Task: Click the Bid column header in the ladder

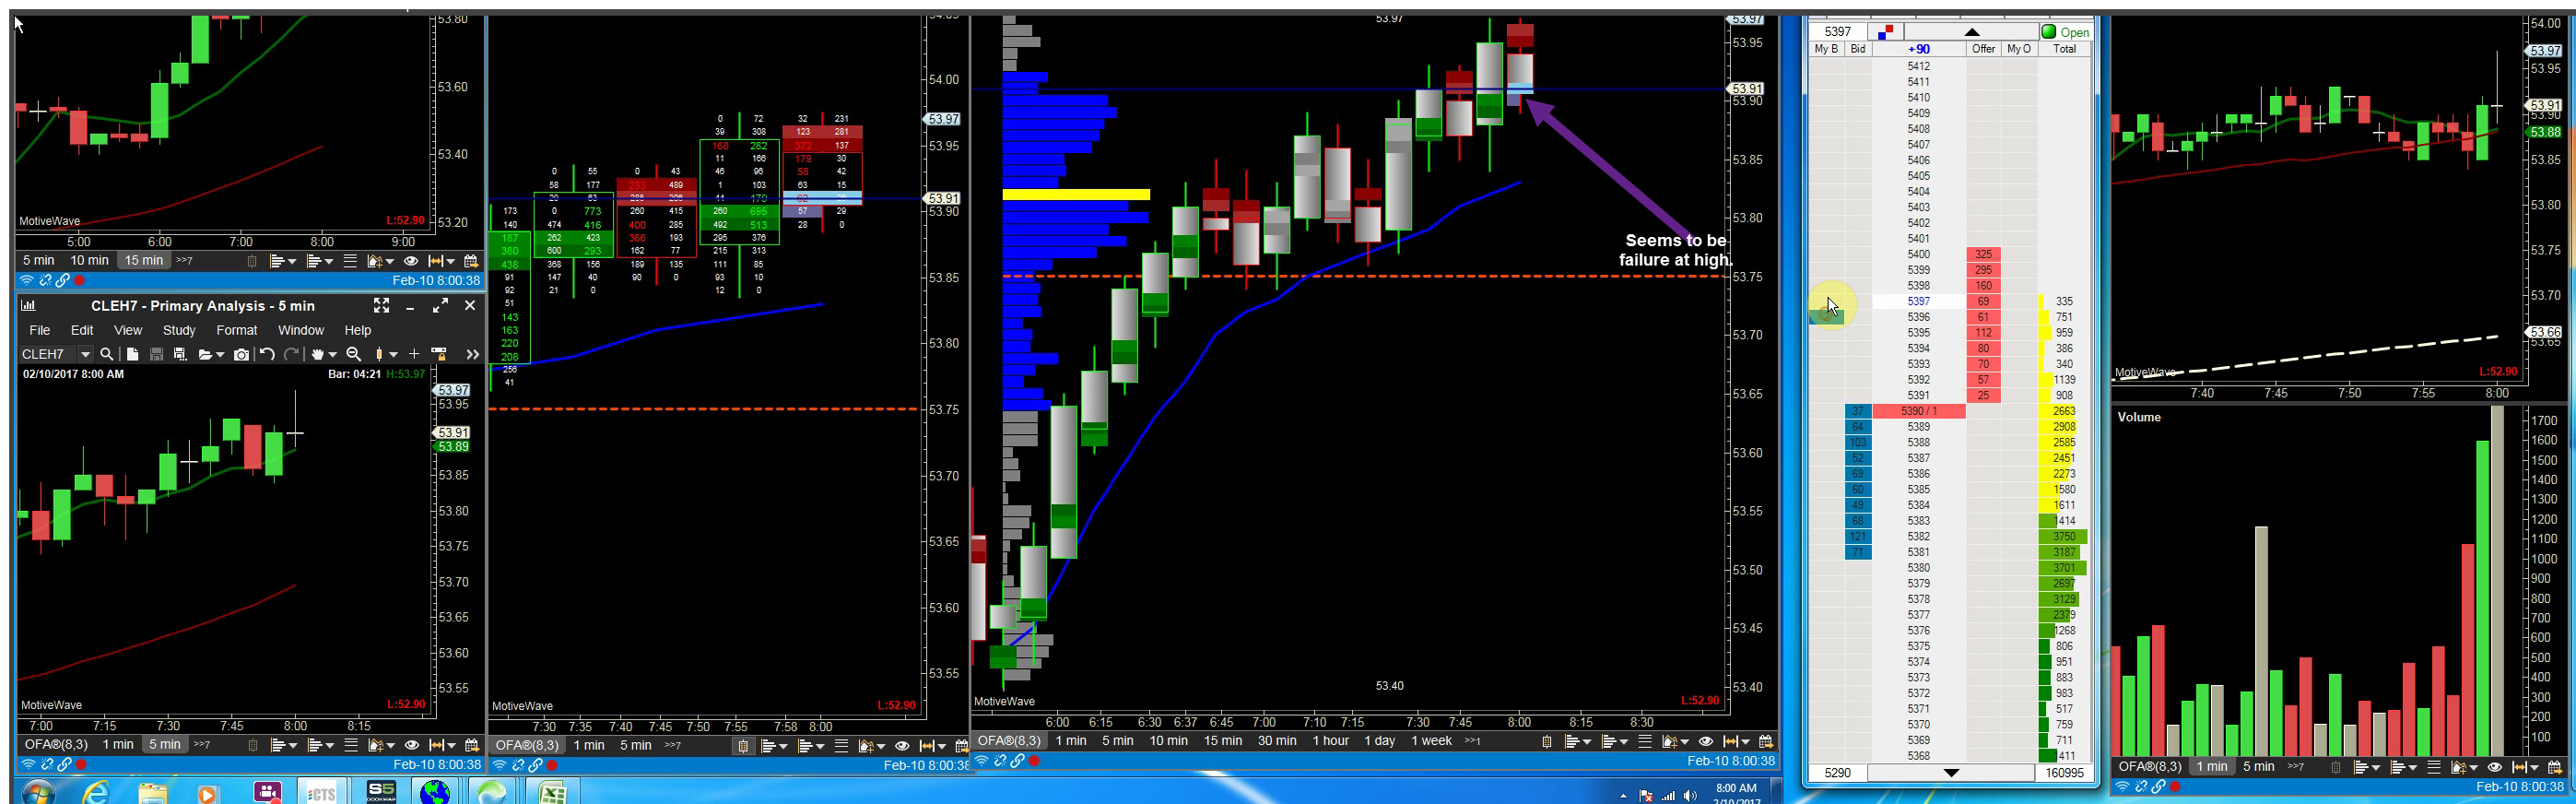Action: click(x=1858, y=49)
